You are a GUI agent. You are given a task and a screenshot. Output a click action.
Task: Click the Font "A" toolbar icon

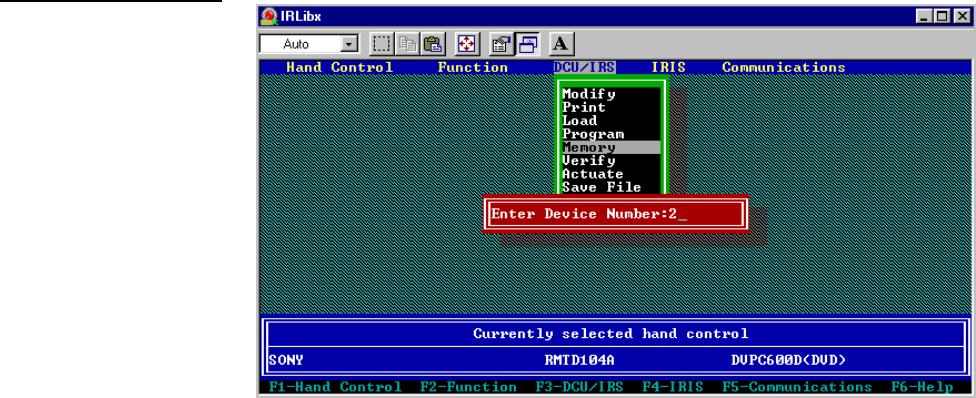coord(561,44)
